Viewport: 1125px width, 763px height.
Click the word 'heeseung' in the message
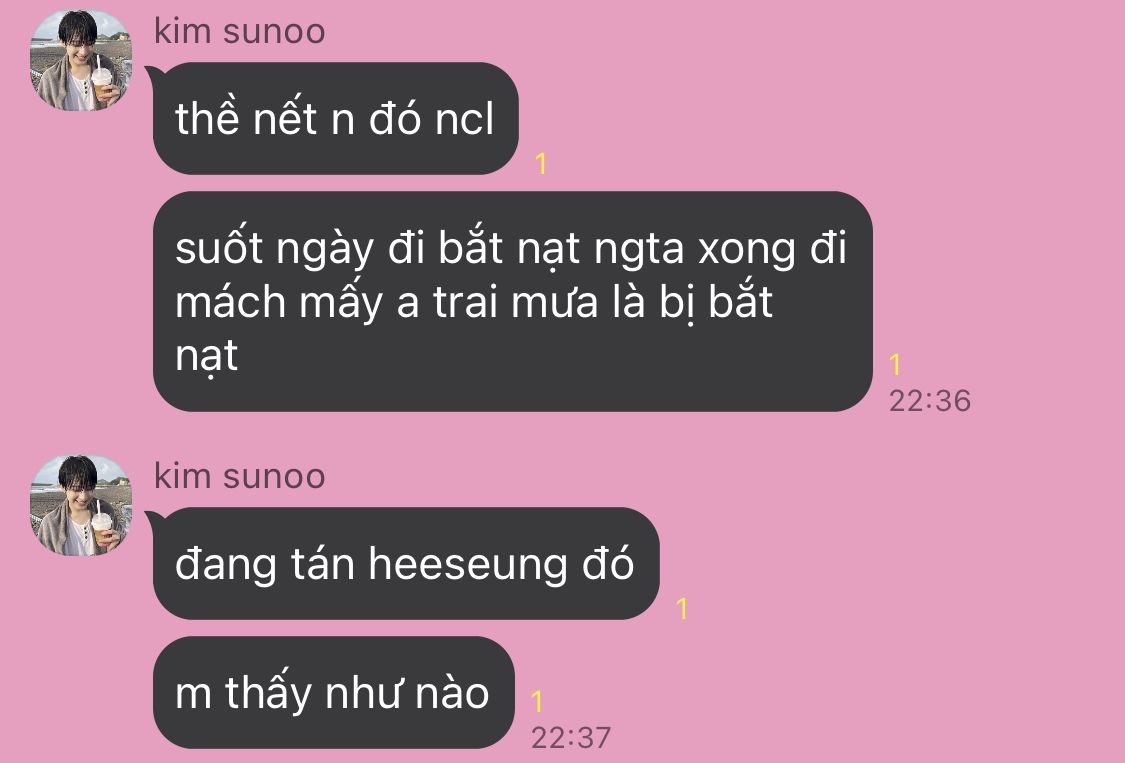[468, 565]
